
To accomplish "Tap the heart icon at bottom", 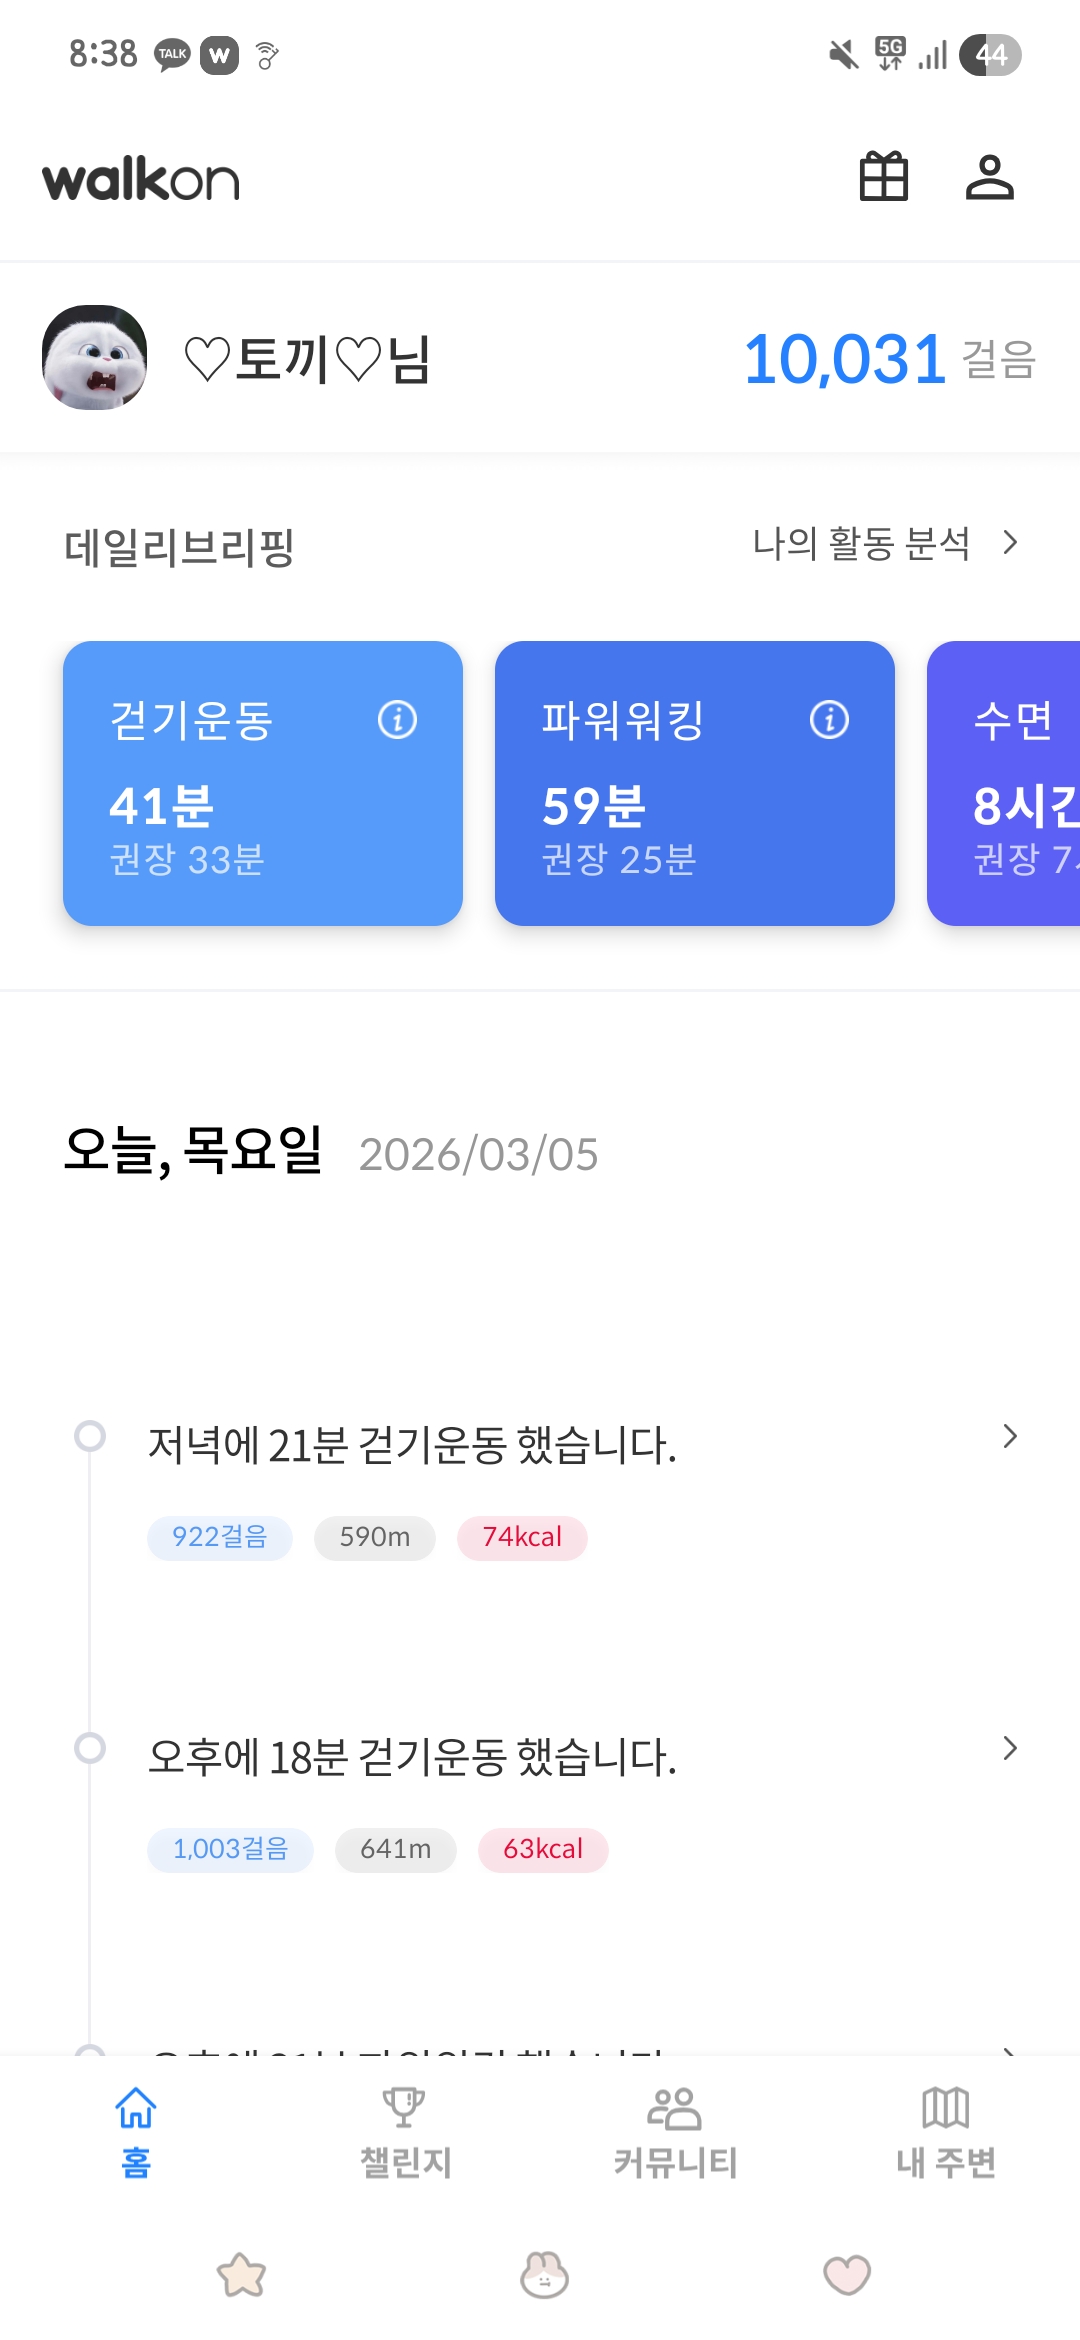I will click(x=847, y=2275).
